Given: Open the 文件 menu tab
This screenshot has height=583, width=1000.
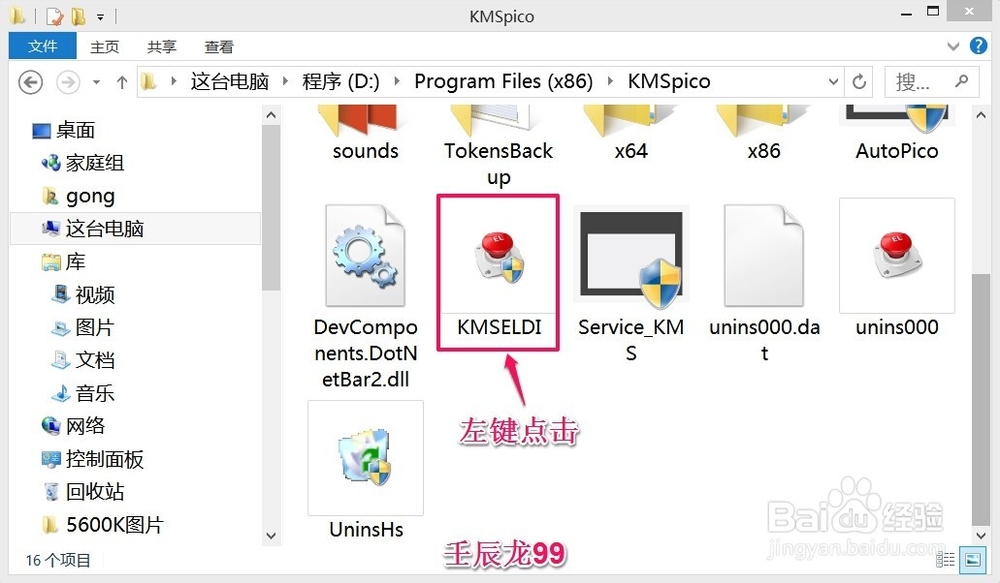Looking at the screenshot, I should pyautogui.click(x=43, y=46).
